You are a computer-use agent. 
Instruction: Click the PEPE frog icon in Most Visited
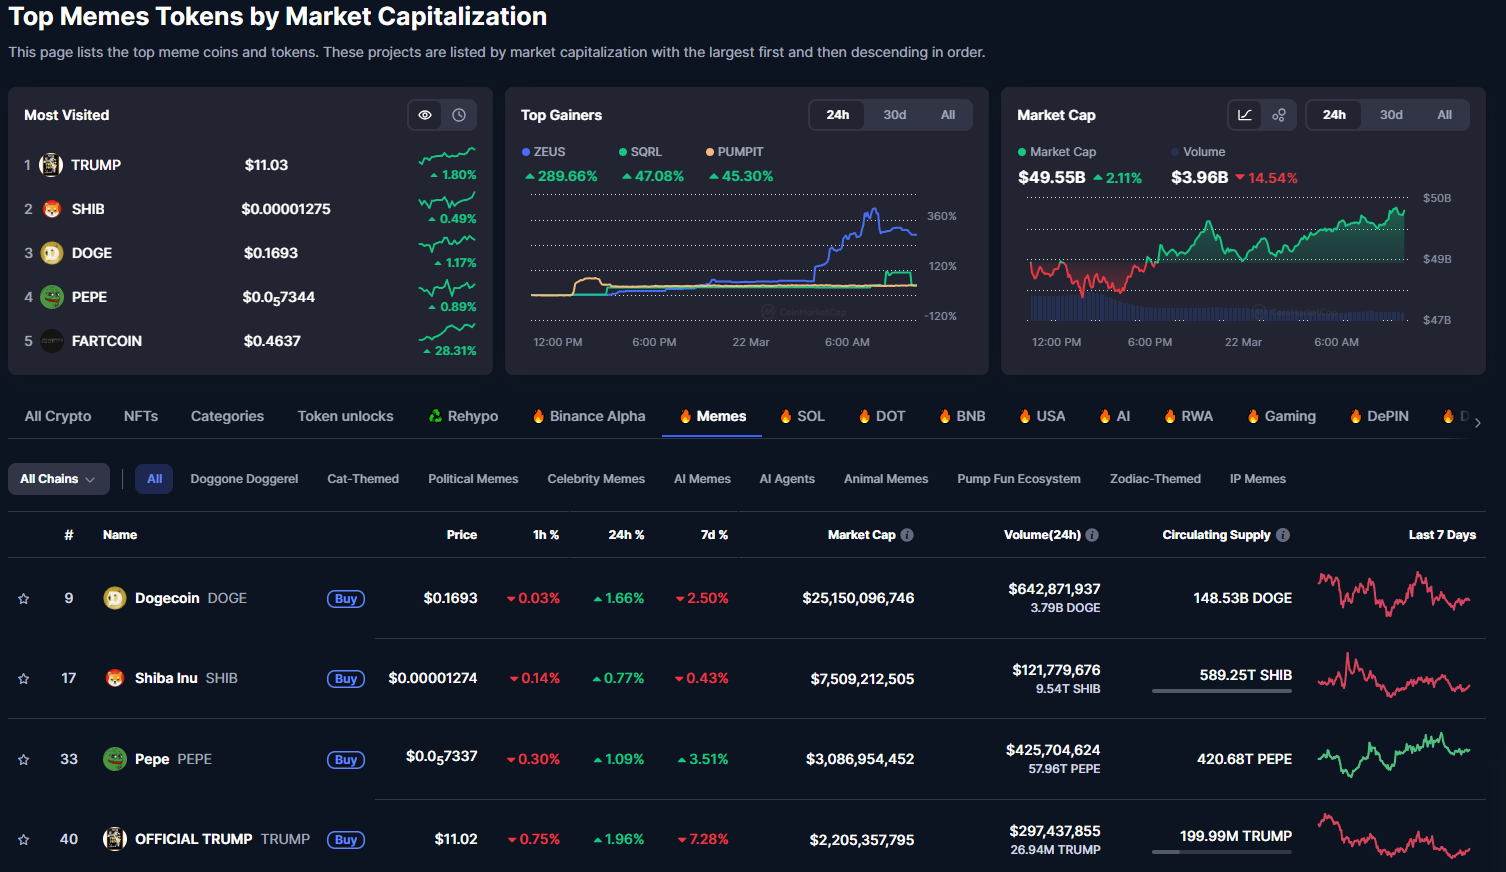click(52, 297)
